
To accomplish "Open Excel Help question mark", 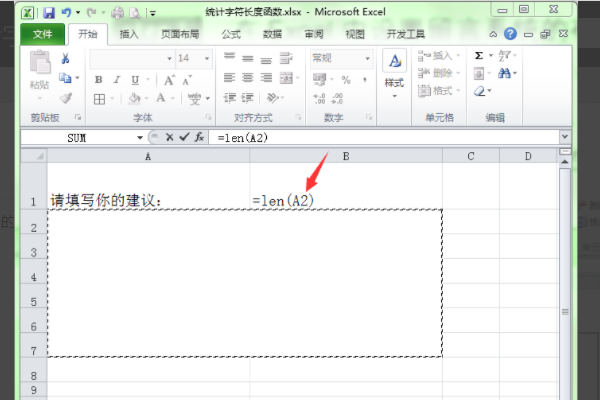I will pos(510,34).
